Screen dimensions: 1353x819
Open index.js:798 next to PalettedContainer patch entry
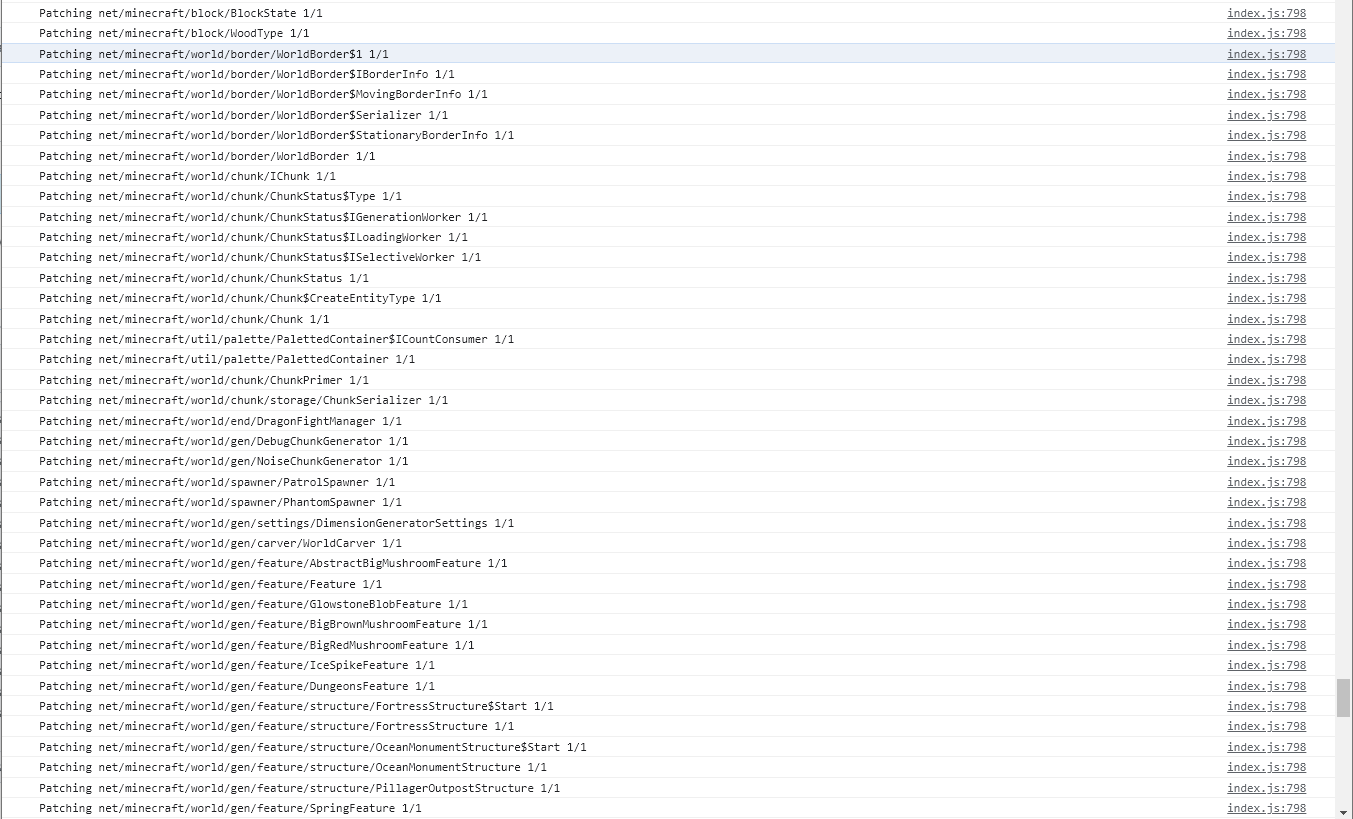[1266, 359]
